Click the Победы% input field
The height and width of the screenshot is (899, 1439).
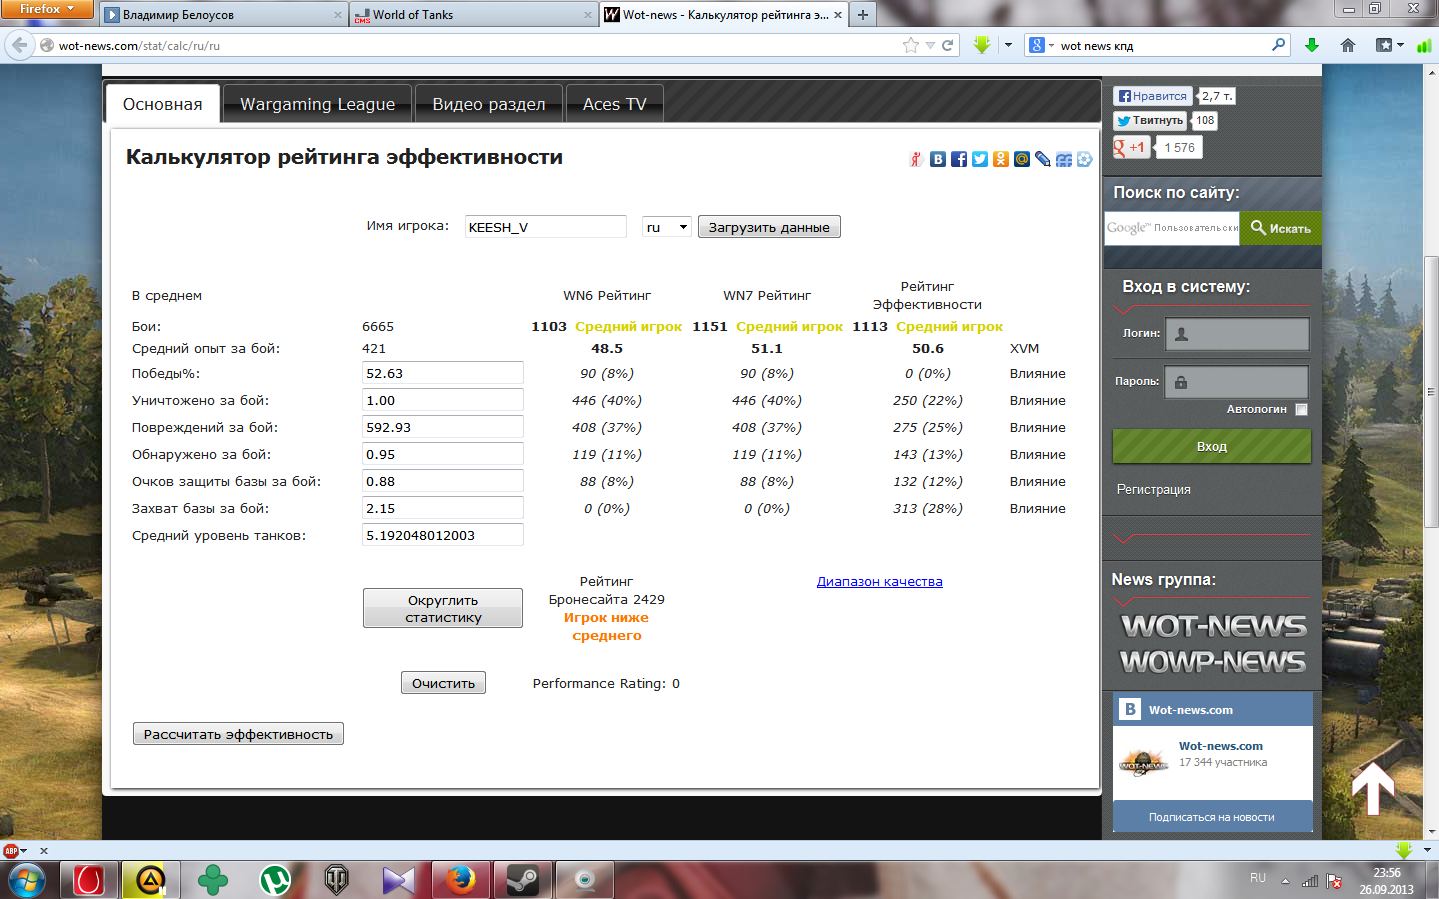[442, 373]
